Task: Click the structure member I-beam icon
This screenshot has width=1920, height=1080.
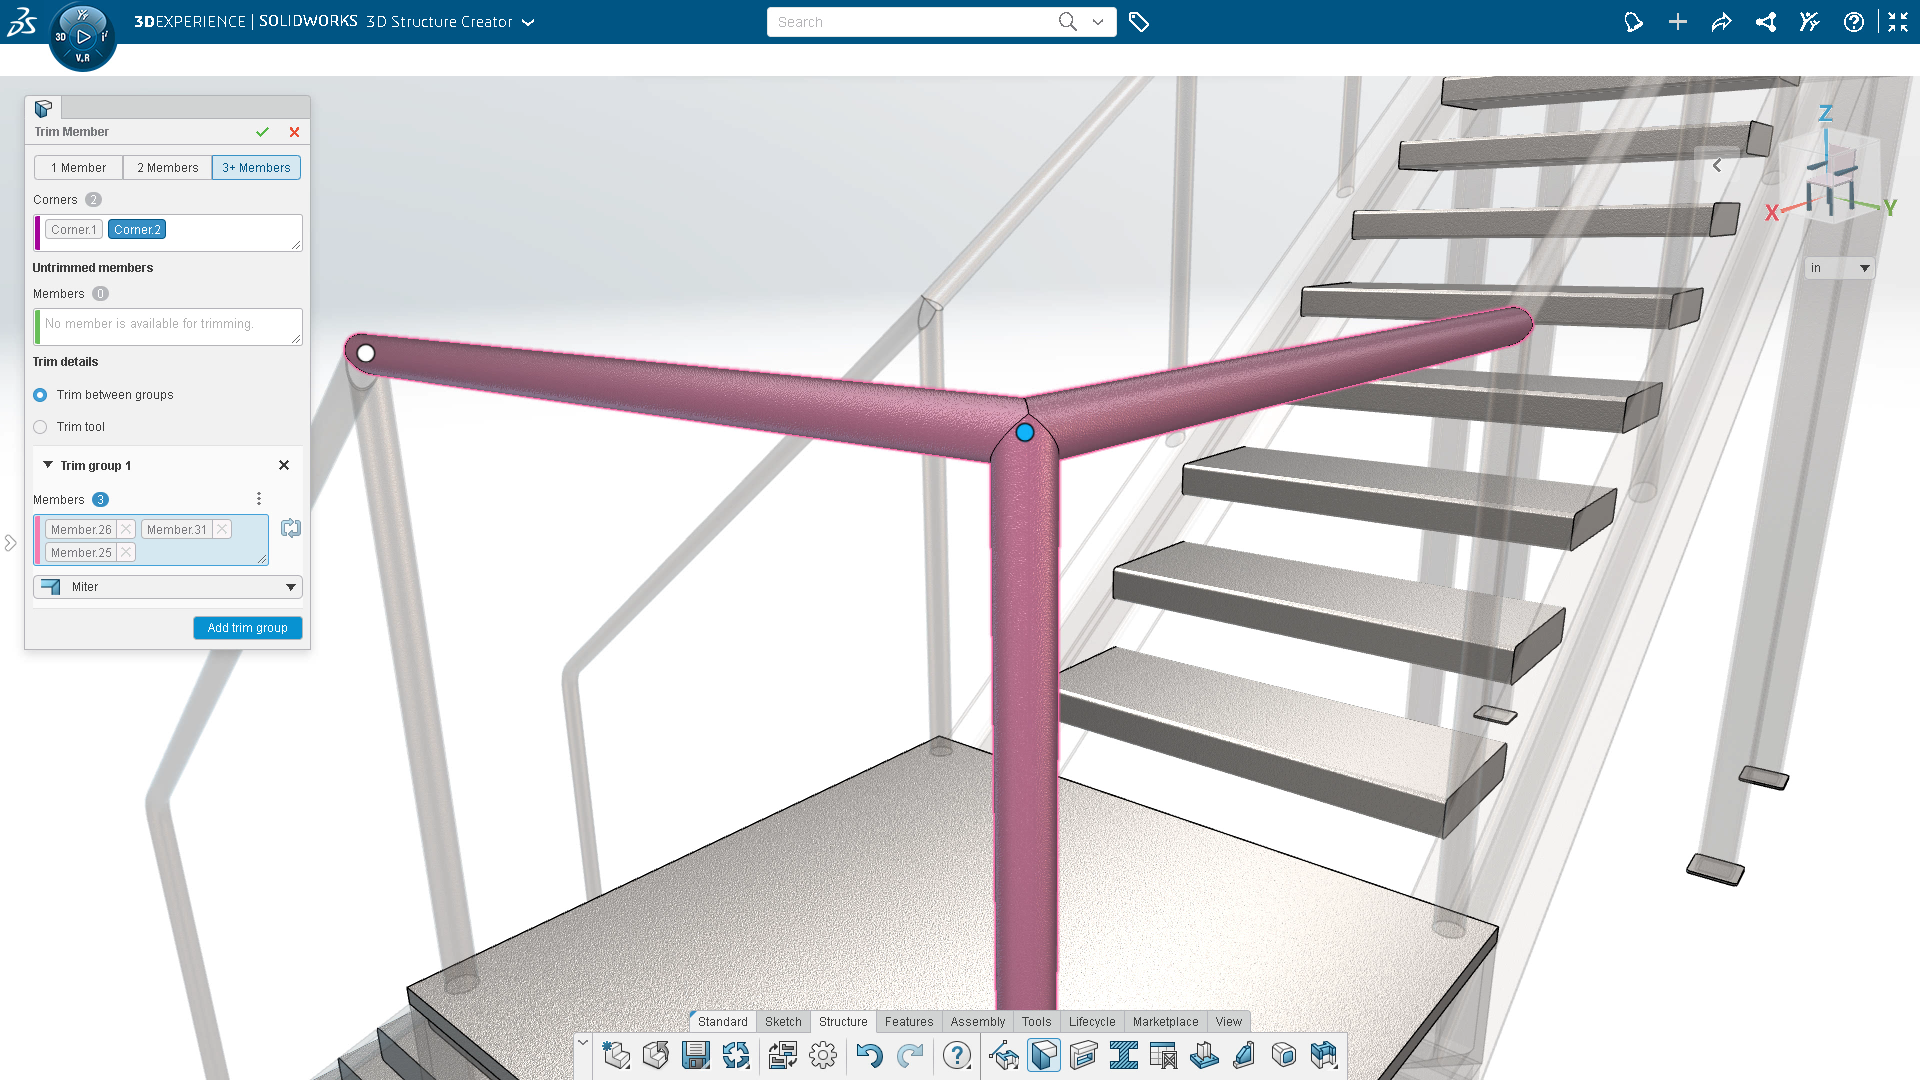Action: pyautogui.click(x=1124, y=1056)
